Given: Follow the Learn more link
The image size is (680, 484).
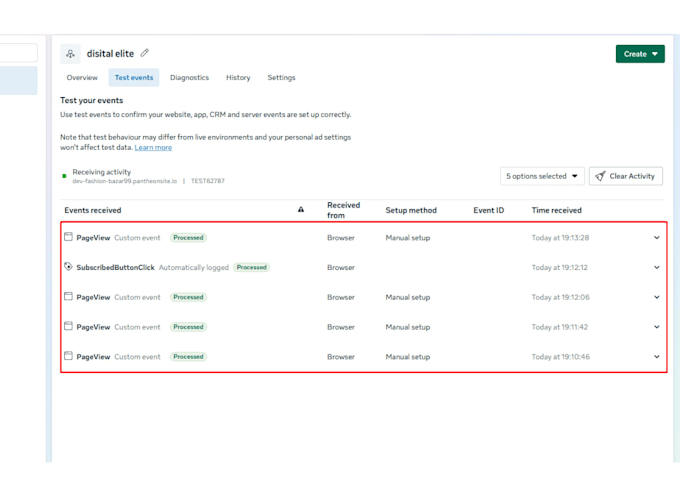Looking at the screenshot, I should coord(153,147).
